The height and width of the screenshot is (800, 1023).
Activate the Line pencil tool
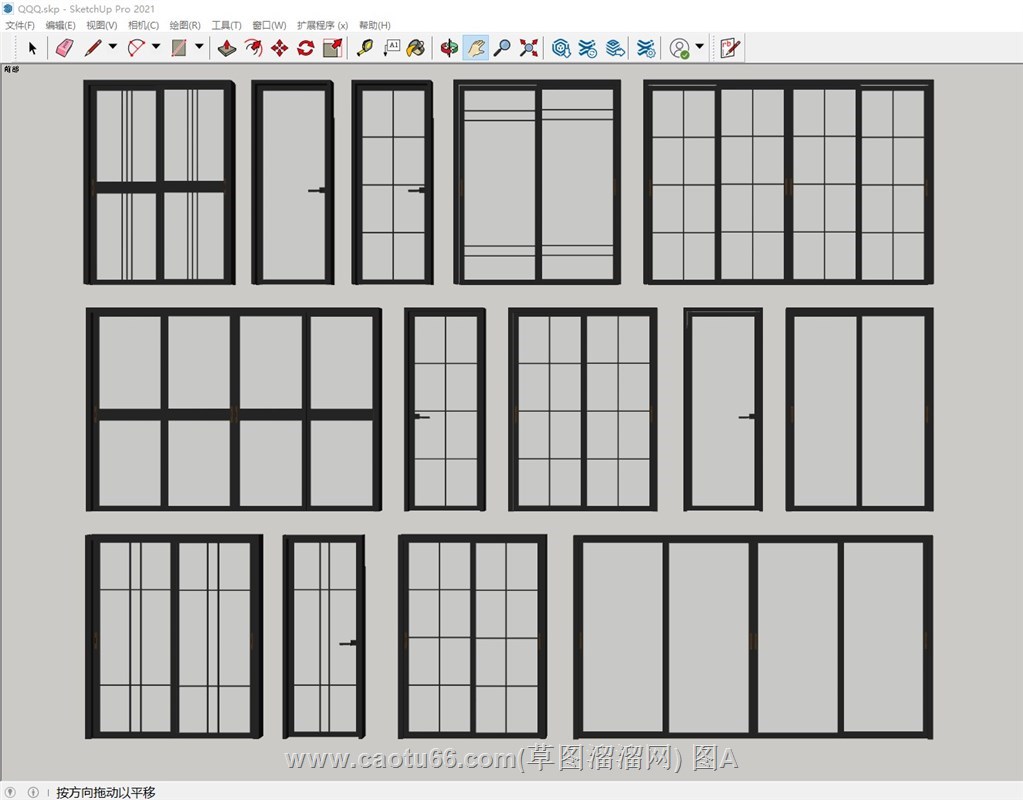tap(93, 48)
